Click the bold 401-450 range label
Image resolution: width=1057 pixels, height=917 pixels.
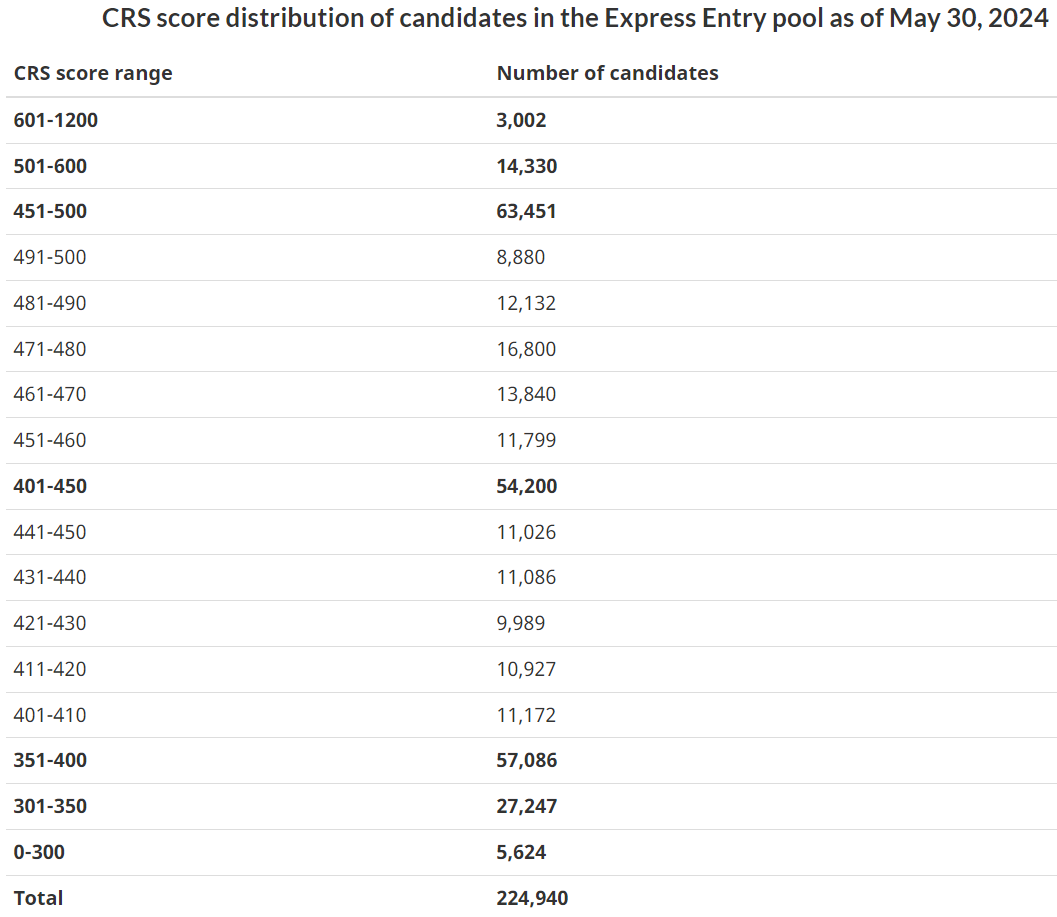pos(50,487)
